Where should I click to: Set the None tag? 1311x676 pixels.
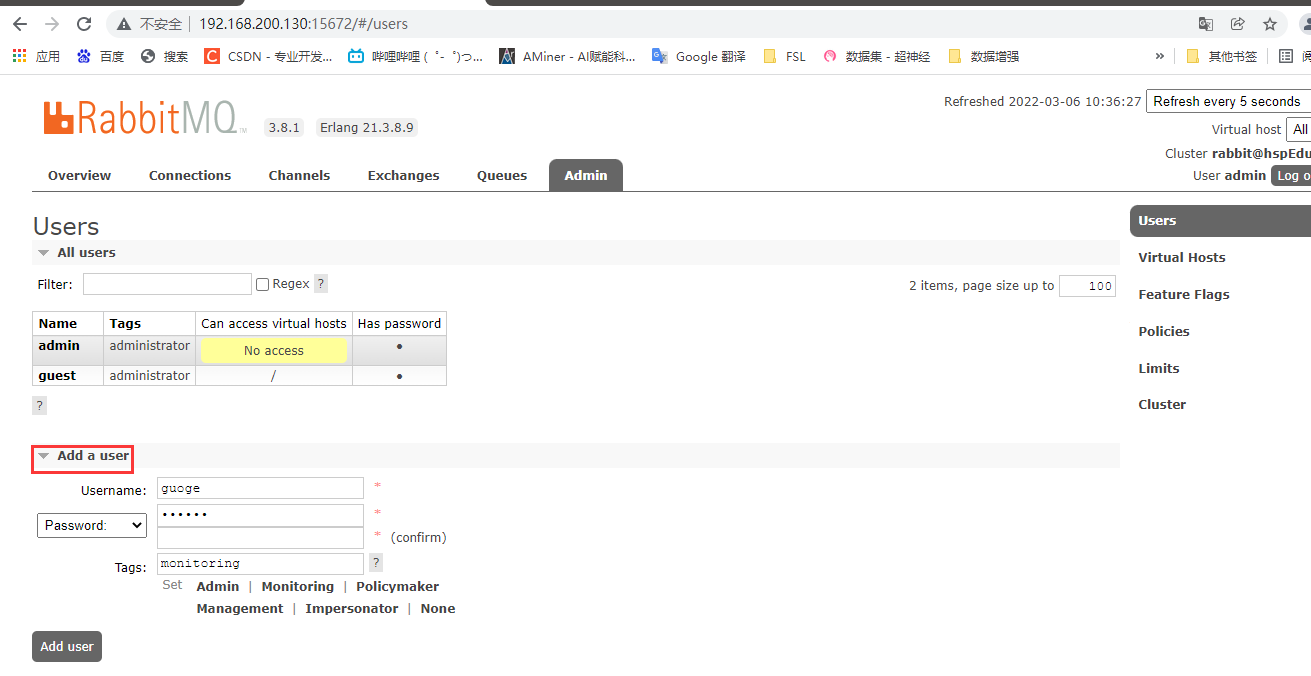point(438,609)
